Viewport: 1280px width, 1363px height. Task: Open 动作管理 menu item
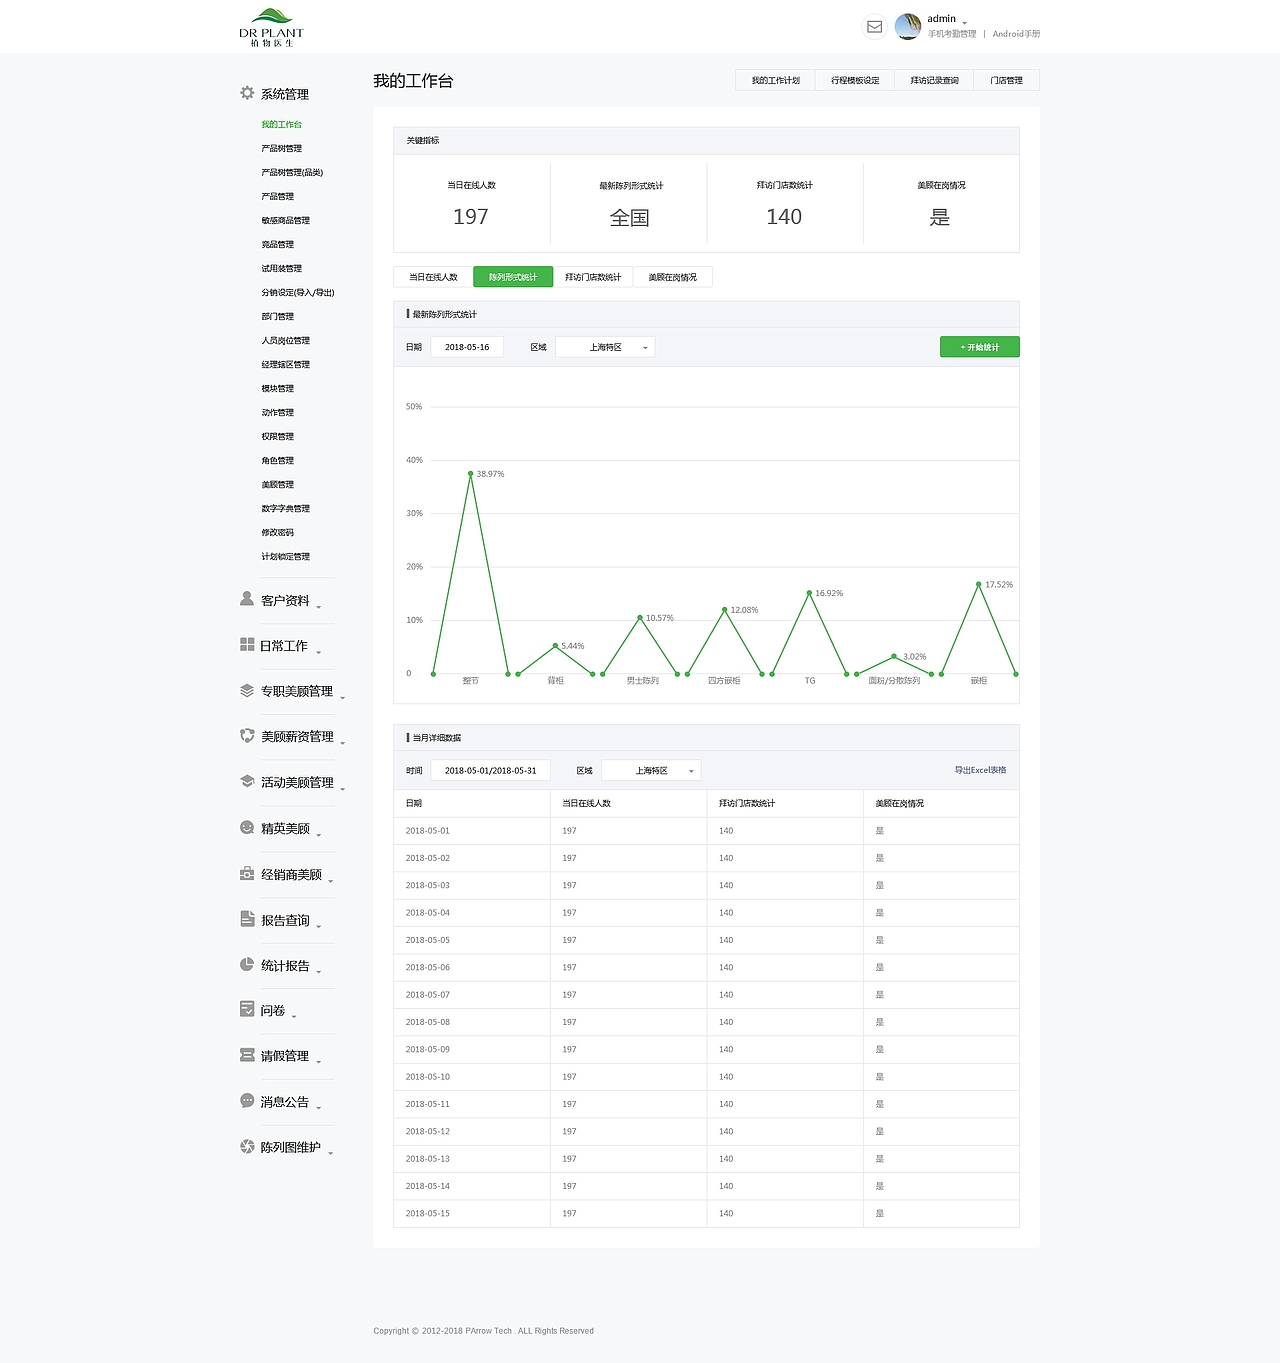277,412
